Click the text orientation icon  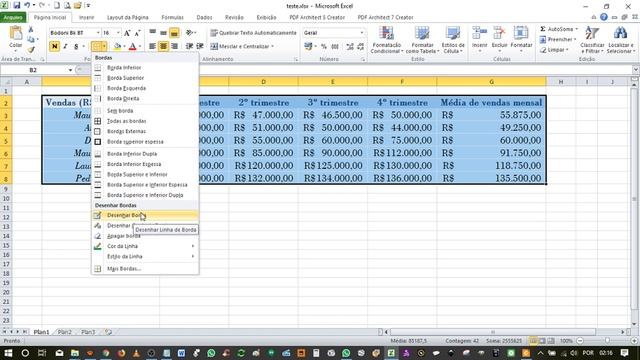click(189, 33)
